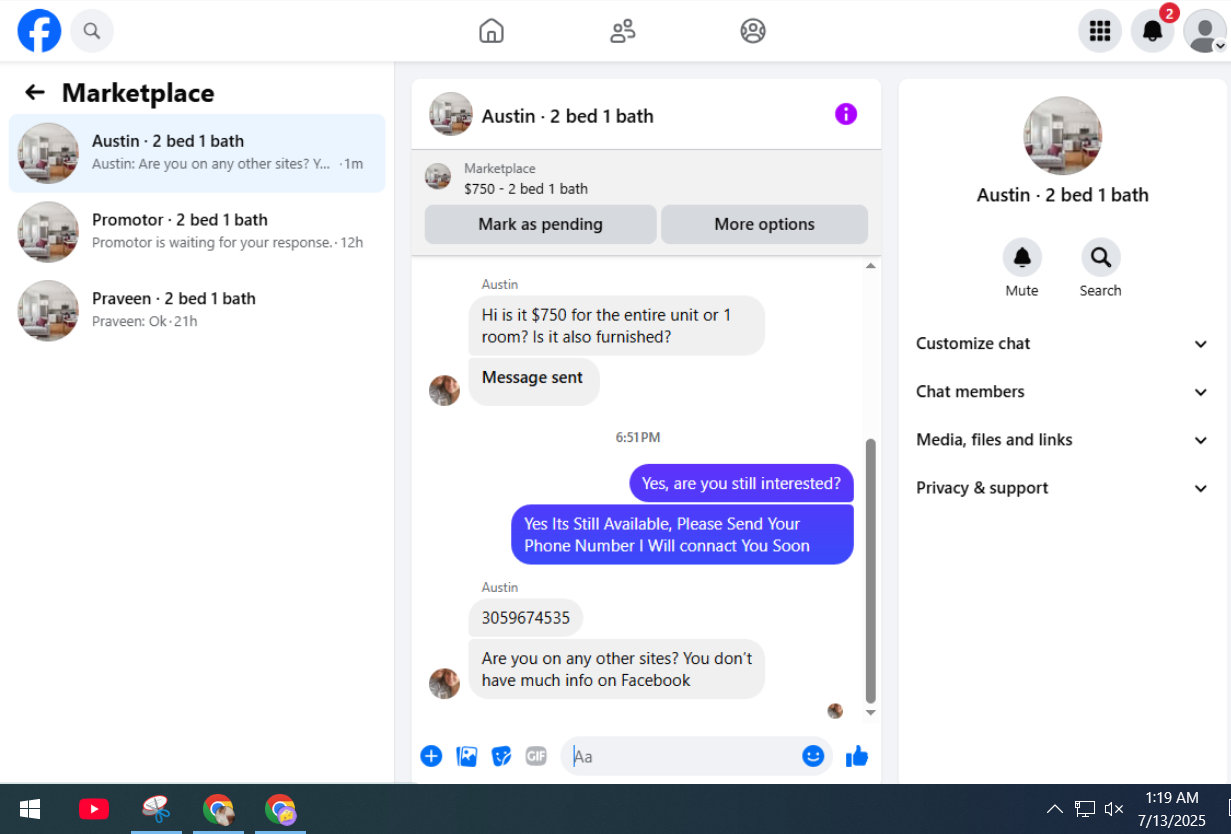
Task: Go back using Marketplace arrow
Action: 35,93
